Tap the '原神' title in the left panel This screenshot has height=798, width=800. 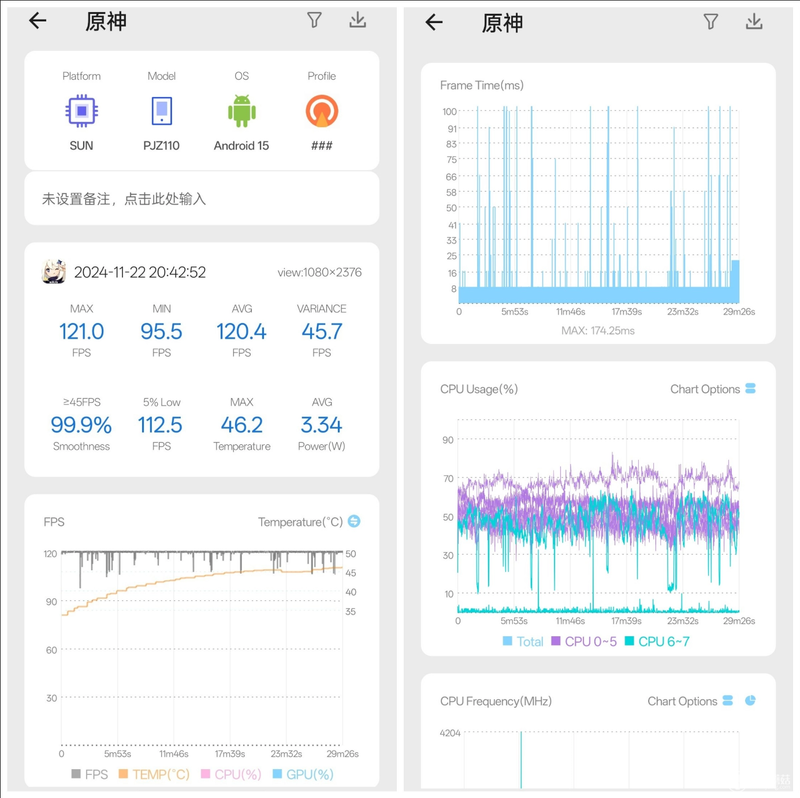(x=106, y=21)
